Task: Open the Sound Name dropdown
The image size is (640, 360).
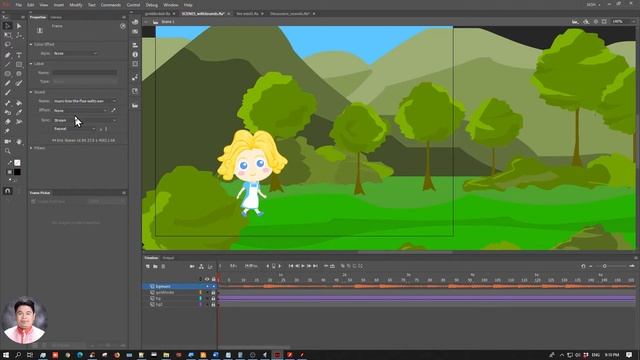Action: tap(84, 101)
